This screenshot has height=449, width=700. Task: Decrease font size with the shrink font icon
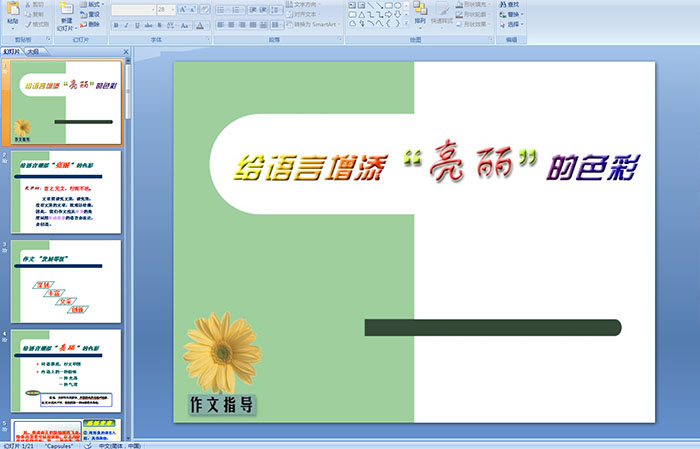(192, 9)
